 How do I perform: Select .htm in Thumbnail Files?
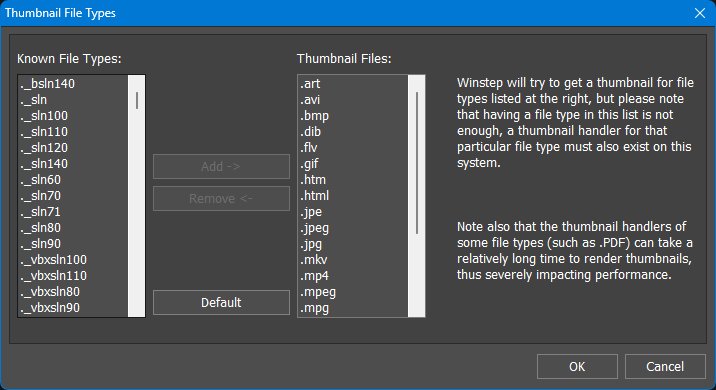click(x=353, y=179)
